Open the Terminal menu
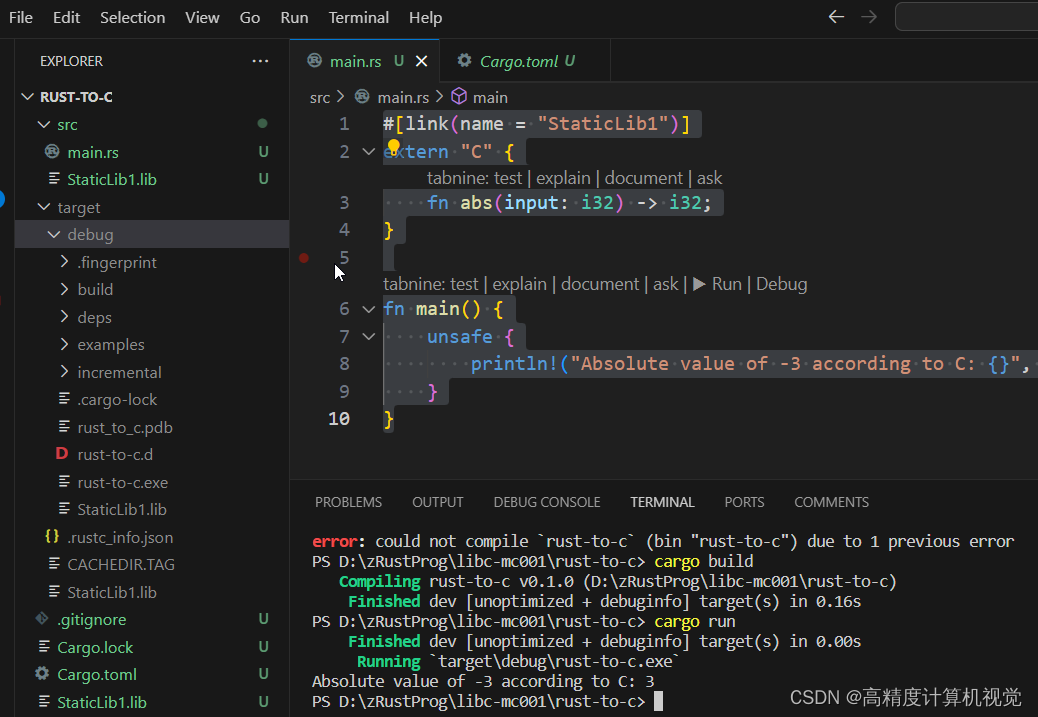 click(359, 18)
